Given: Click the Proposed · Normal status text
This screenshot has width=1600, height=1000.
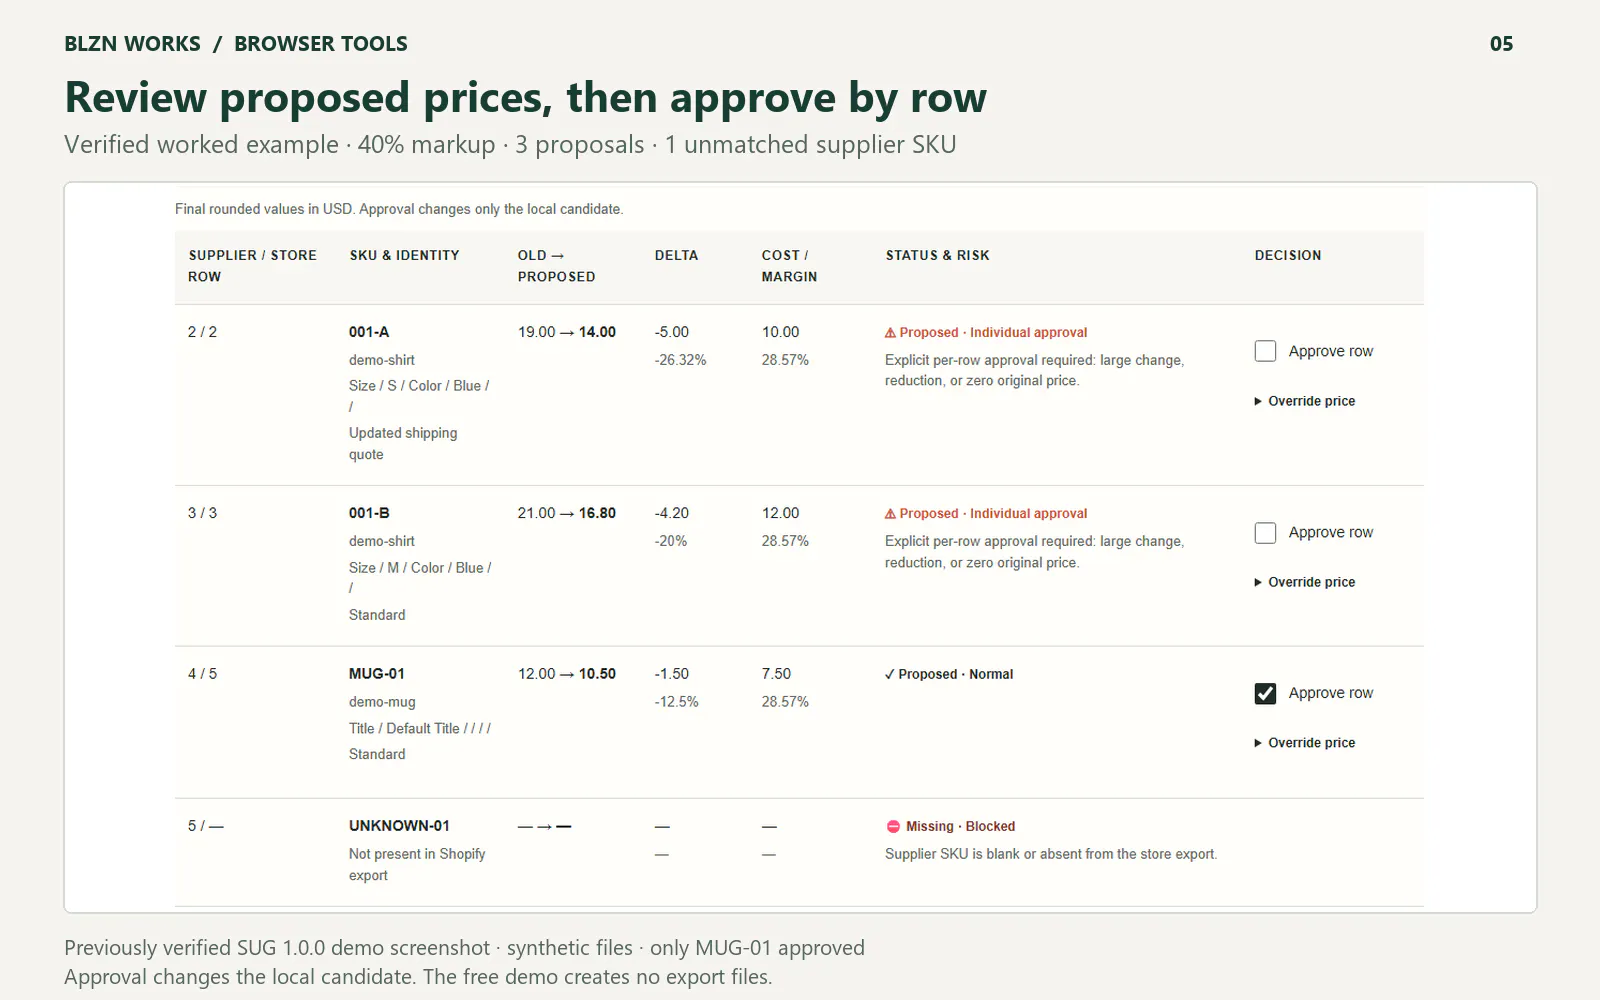Looking at the screenshot, I should (956, 675).
